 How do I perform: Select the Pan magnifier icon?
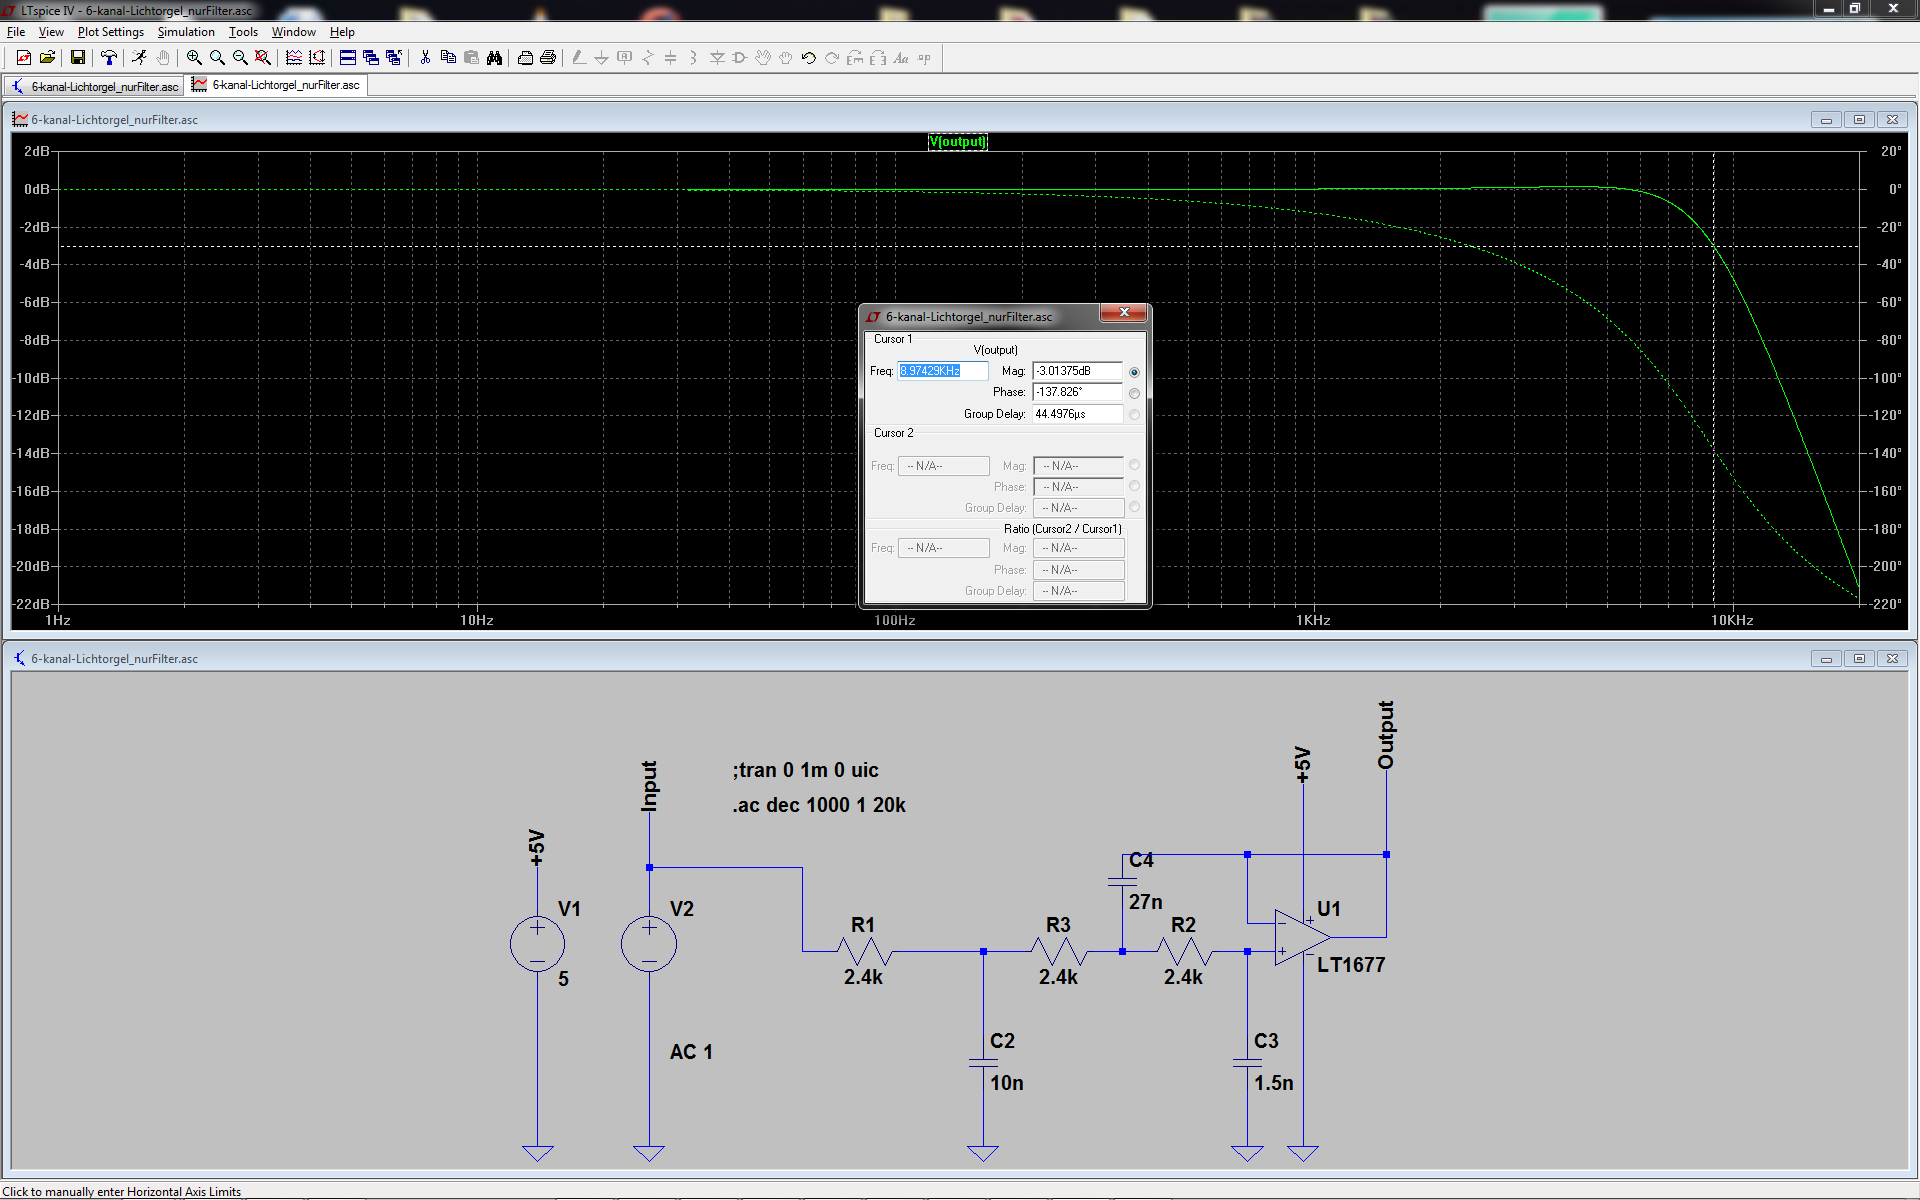(217, 58)
